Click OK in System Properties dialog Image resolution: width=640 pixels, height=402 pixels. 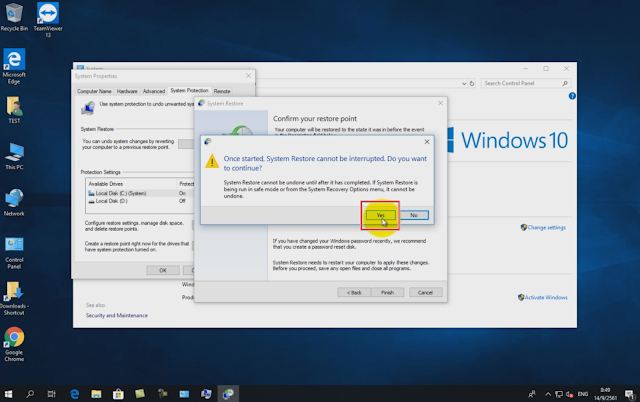(163, 270)
